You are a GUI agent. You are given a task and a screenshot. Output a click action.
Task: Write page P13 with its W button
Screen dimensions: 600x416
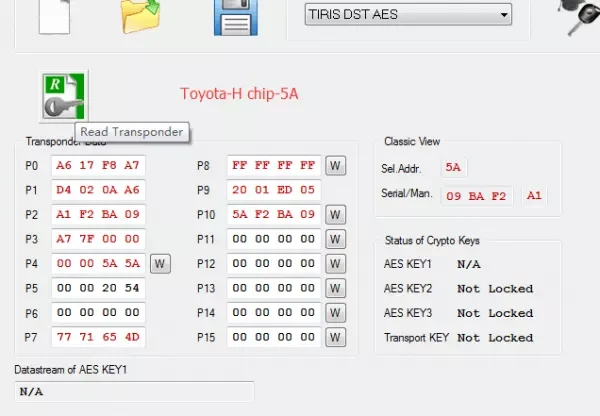pos(336,288)
